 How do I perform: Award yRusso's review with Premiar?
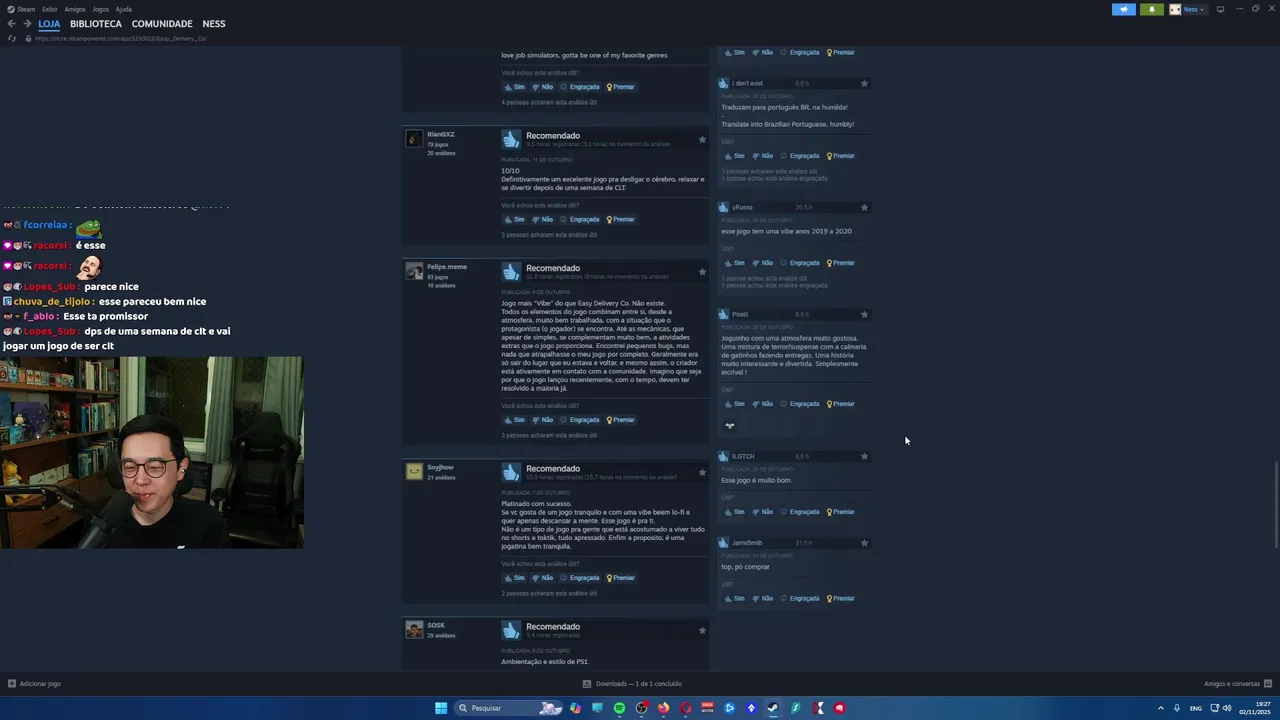click(840, 263)
